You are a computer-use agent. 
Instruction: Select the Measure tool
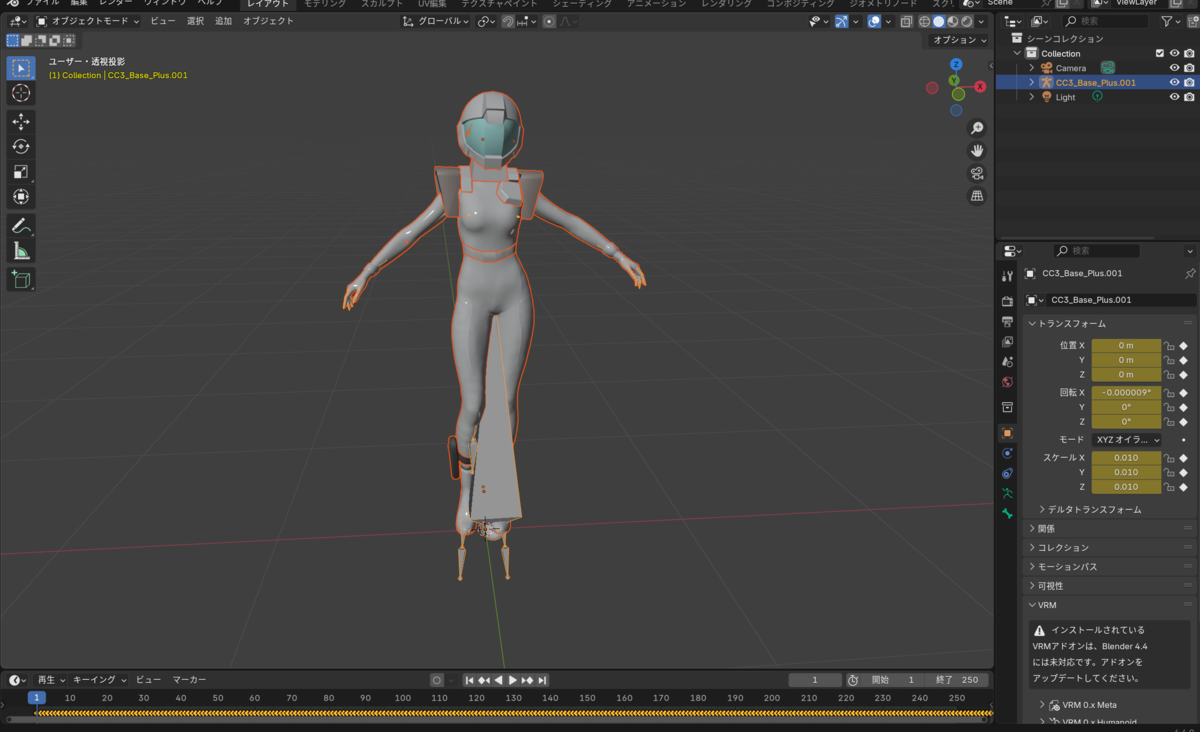[21, 251]
